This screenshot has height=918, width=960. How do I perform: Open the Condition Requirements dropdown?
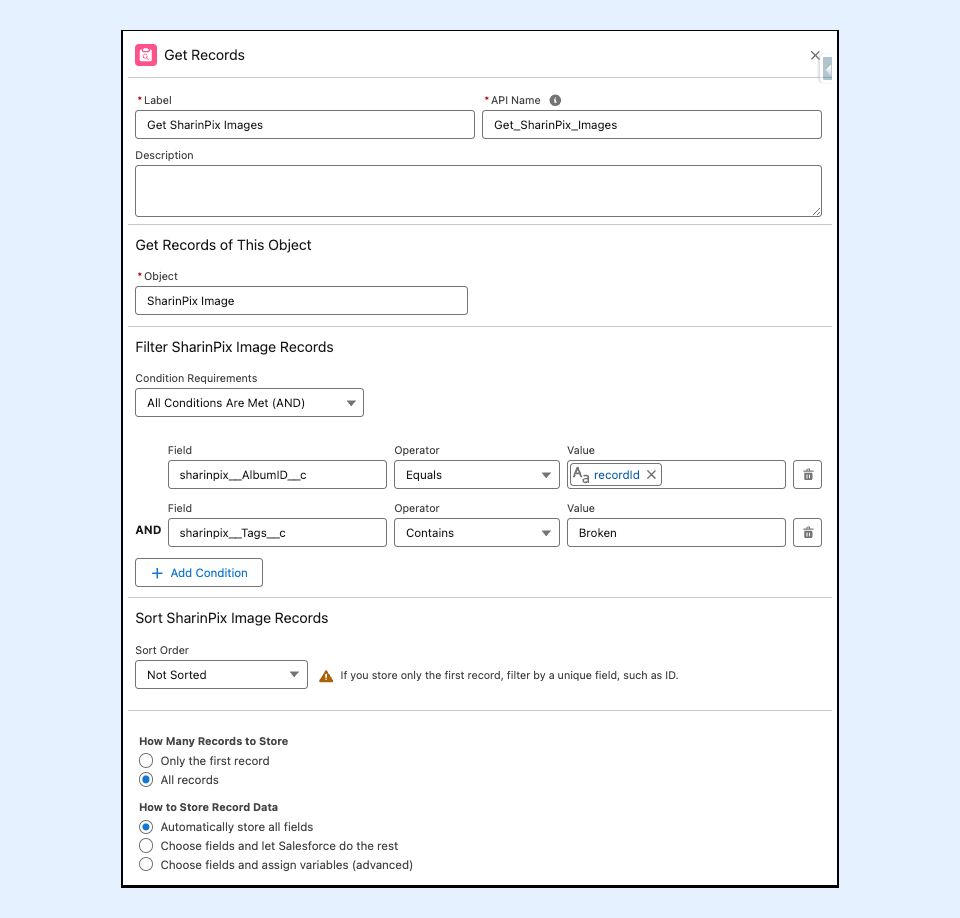click(x=249, y=403)
